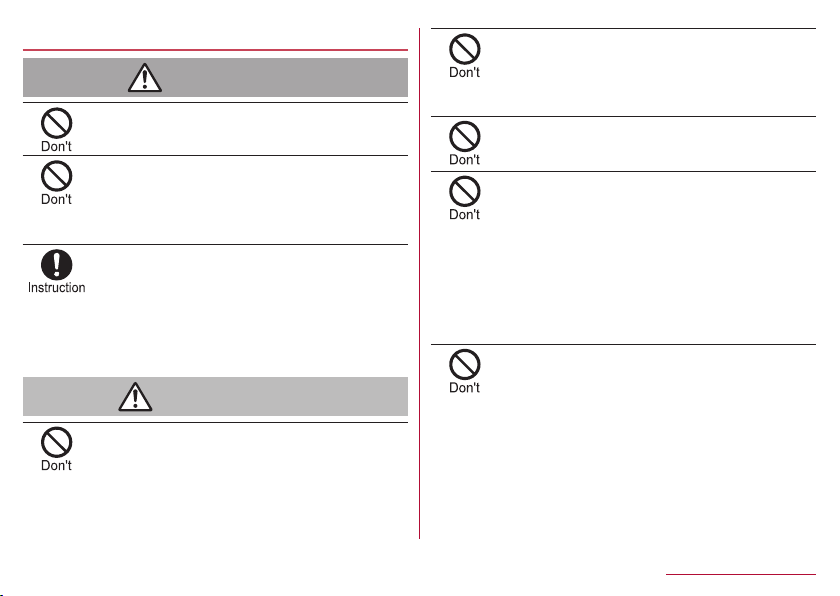Click the red horizontal rule above the darker banner
This screenshot has height=596, width=840.
[x=215, y=50]
